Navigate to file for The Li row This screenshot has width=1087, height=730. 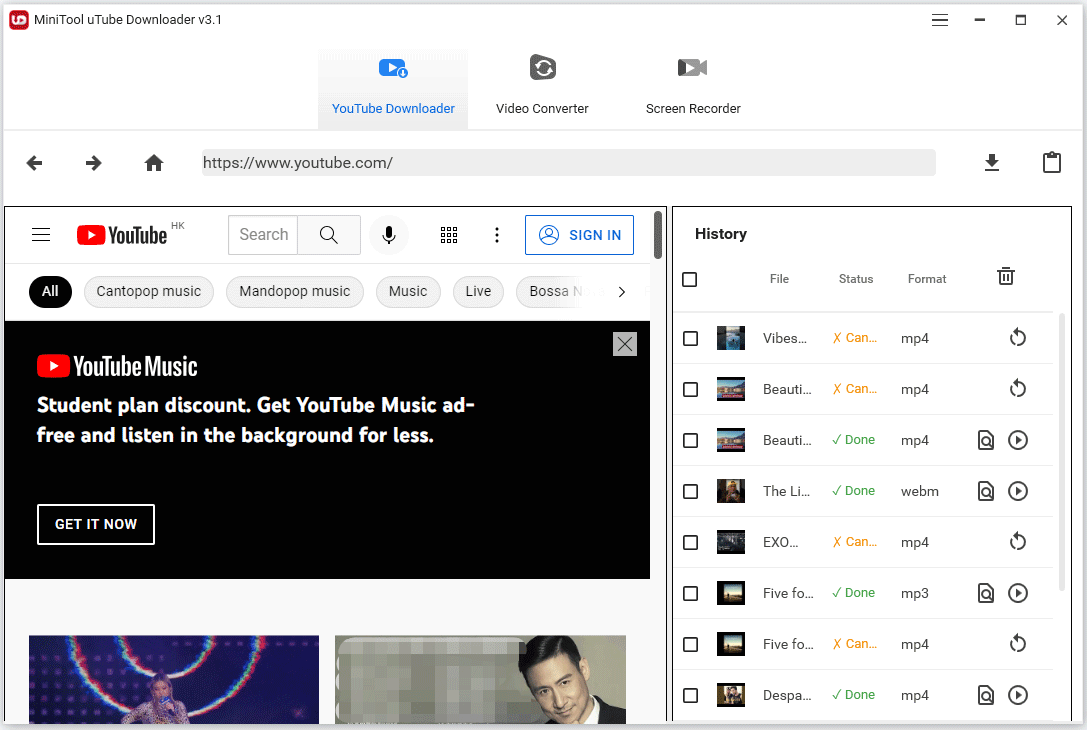(x=985, y=492)
